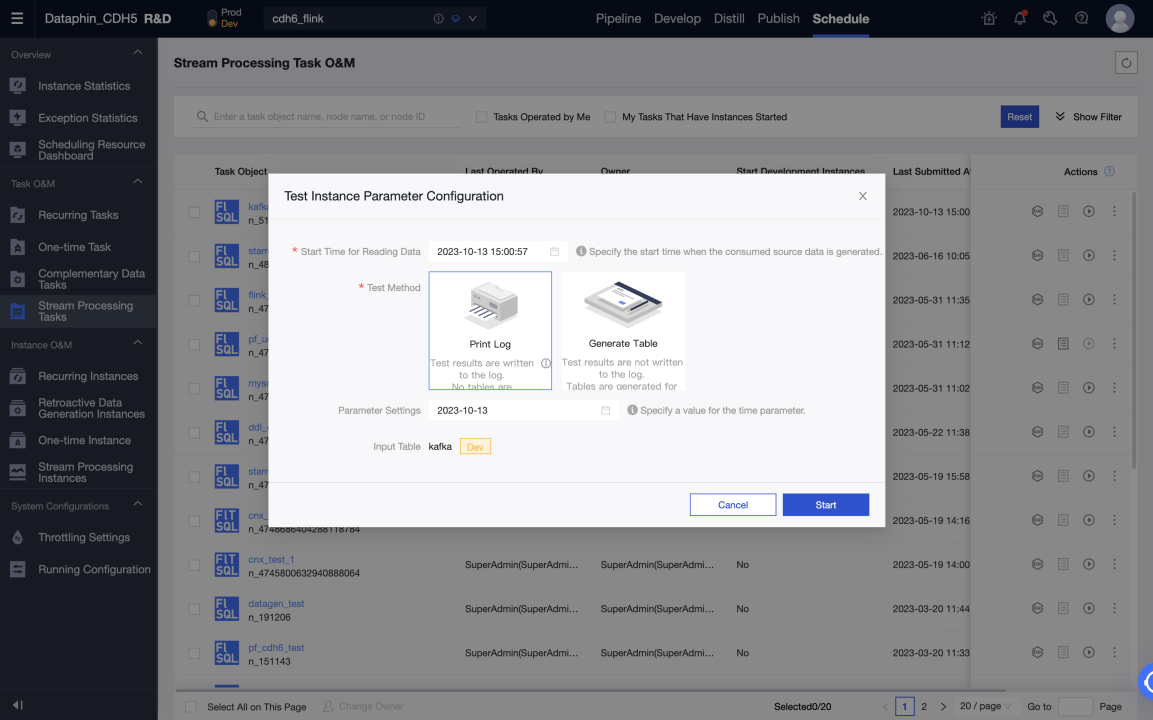Click the notification bell icon
The height and width of the screenshot is (720, 1153).
click(1020, 18)
